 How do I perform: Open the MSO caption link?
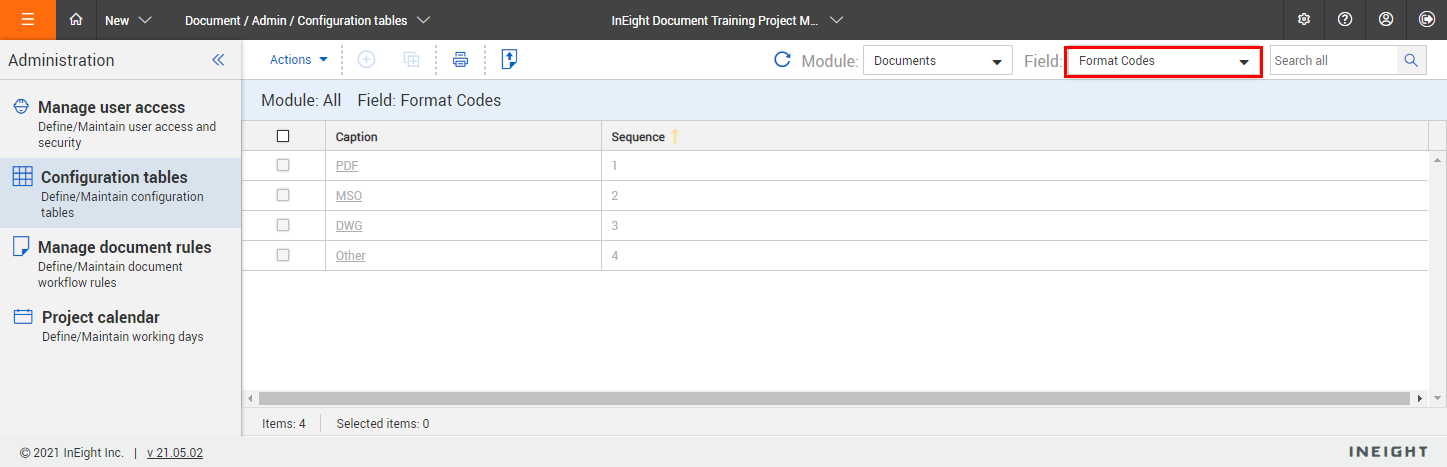(x=349, y=195)
